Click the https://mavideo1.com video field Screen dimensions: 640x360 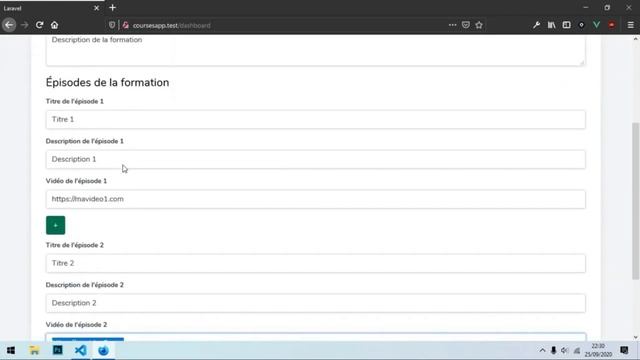click(316, 199)
